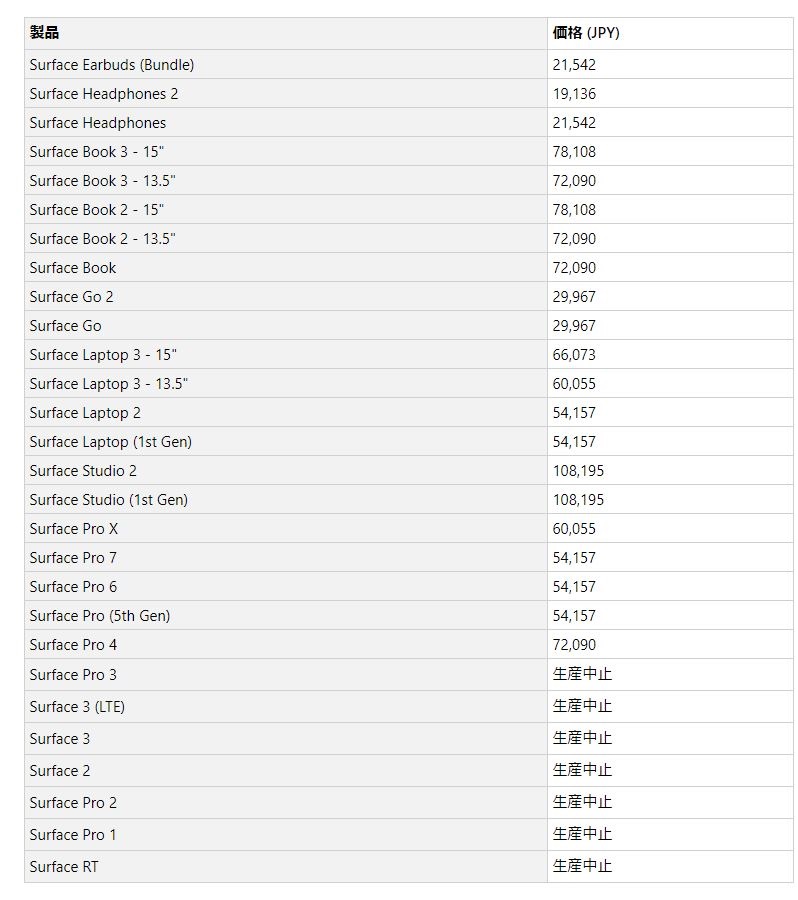Click the Surface Pro X row name

(73, 529)
